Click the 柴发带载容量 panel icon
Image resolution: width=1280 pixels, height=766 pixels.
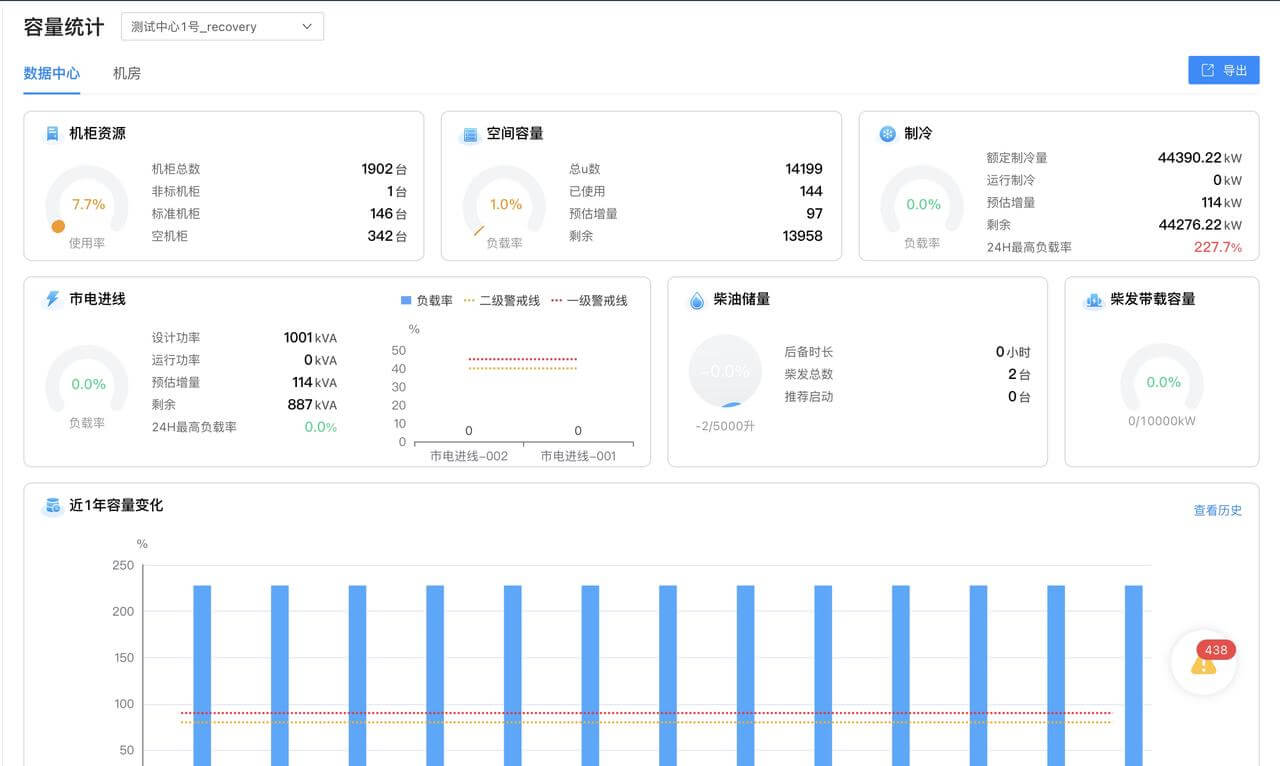[x=1093, y=298]
